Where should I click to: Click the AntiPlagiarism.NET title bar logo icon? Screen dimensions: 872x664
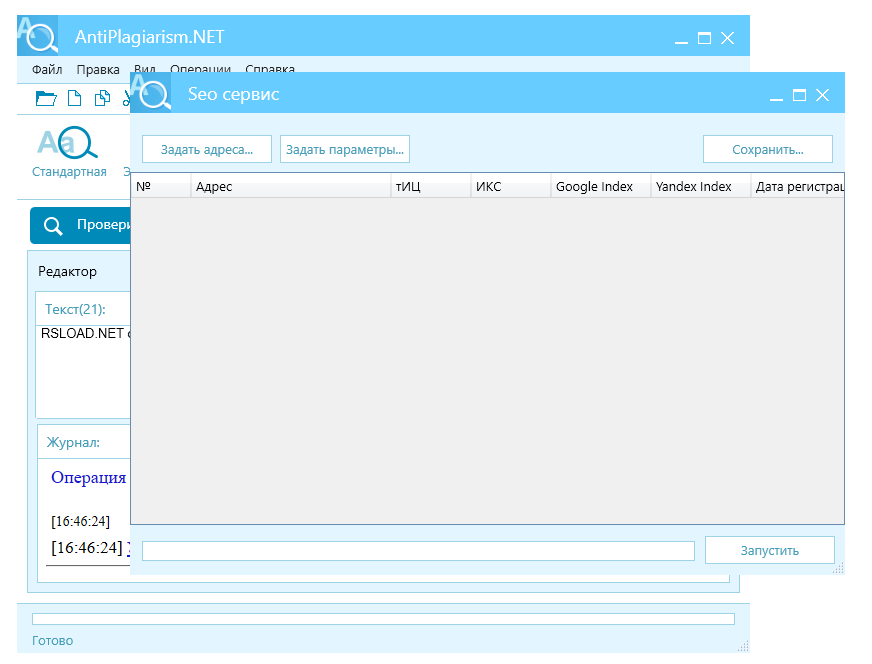click(x=37, y=36)
